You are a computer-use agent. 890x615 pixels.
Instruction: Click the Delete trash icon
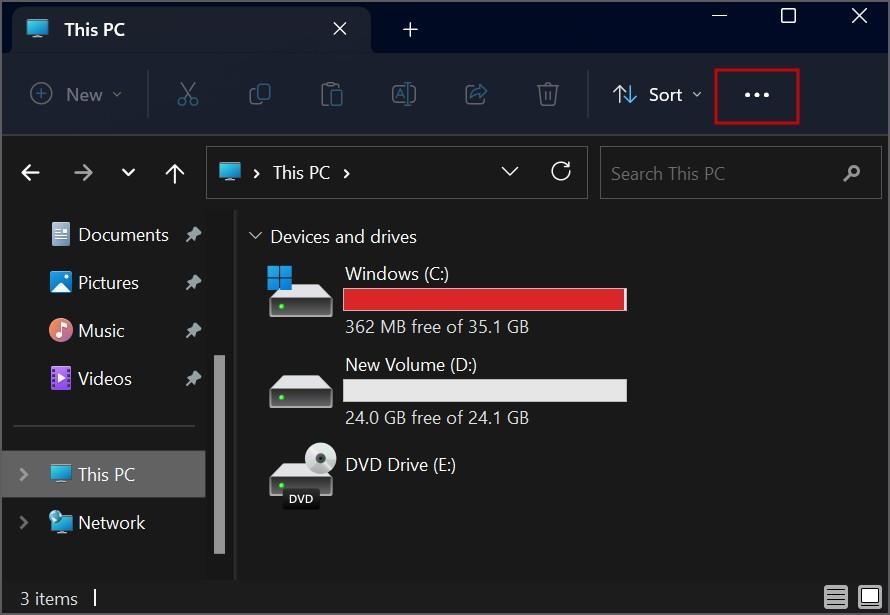(548, 94)
